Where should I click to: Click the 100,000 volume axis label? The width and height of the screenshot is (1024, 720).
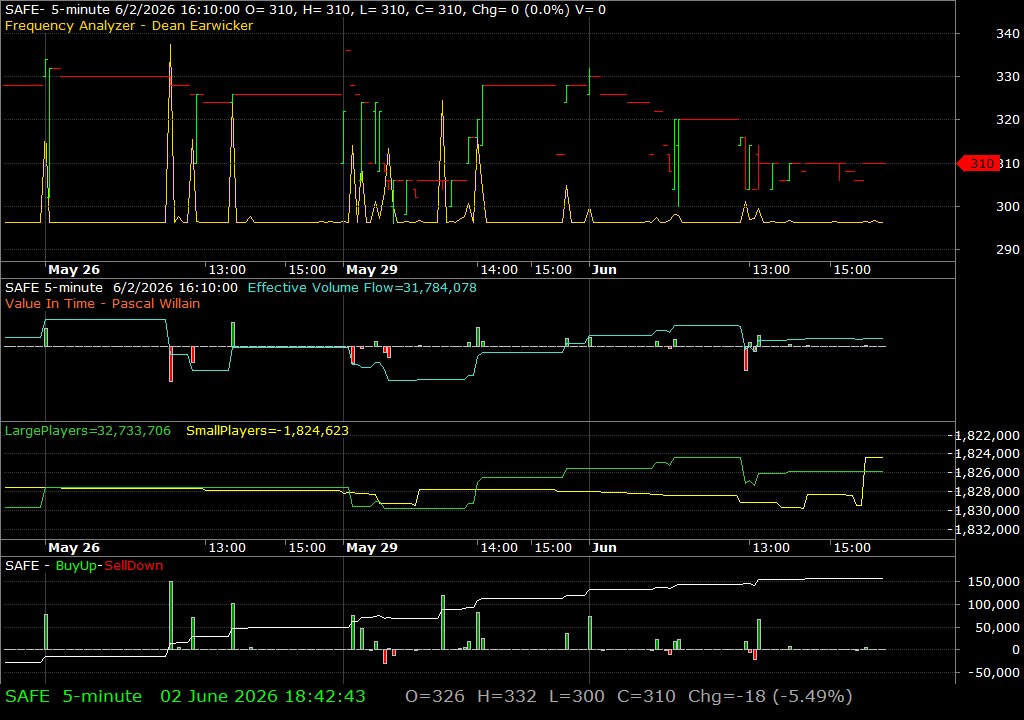pos(993,604)
